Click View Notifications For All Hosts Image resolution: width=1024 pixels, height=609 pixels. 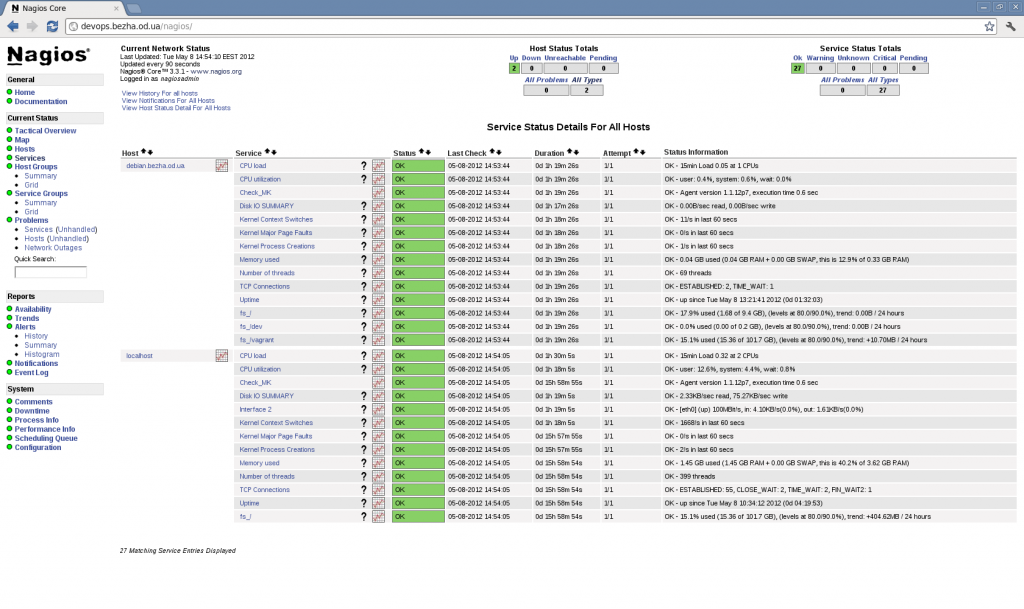[166, 100]
